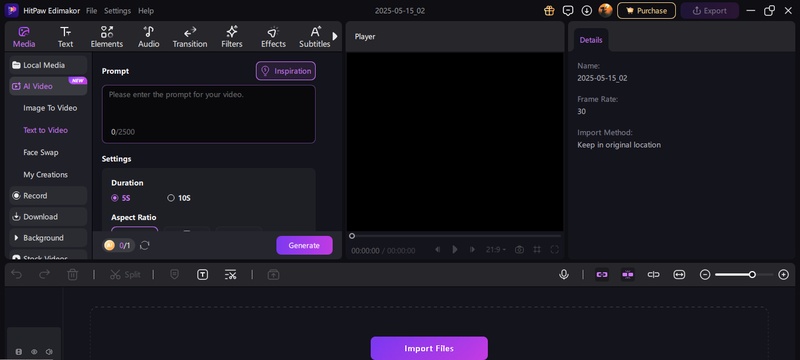This screenshot has width=800, height=360.
Task: Click the Import Files button
Action: pyautogui.click(x=429, y=348)
